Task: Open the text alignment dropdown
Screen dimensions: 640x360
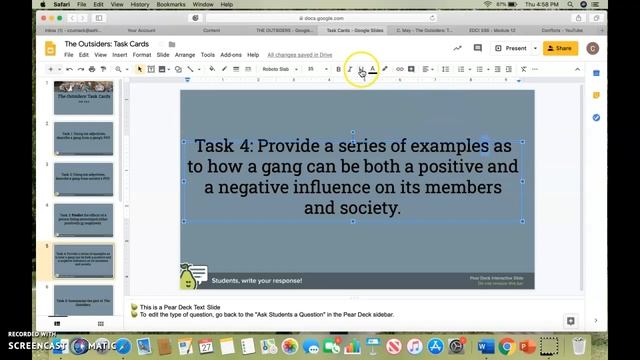Action: tap(428, 69)
